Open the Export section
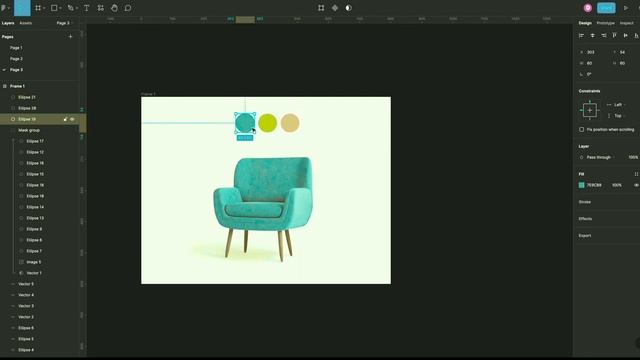 tap(584, 236)
